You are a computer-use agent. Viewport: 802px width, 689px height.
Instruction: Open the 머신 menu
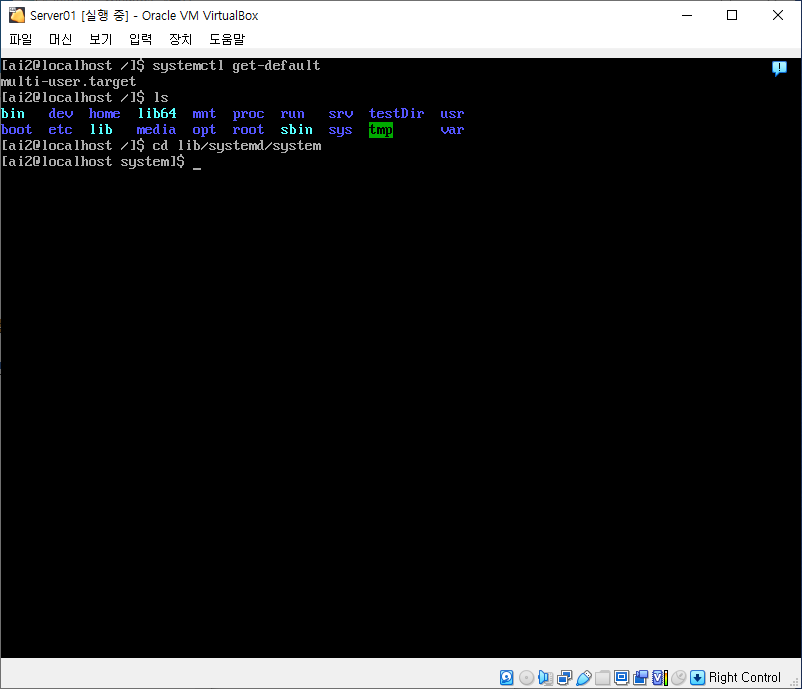pyautogui.click(x=60, y=39)
